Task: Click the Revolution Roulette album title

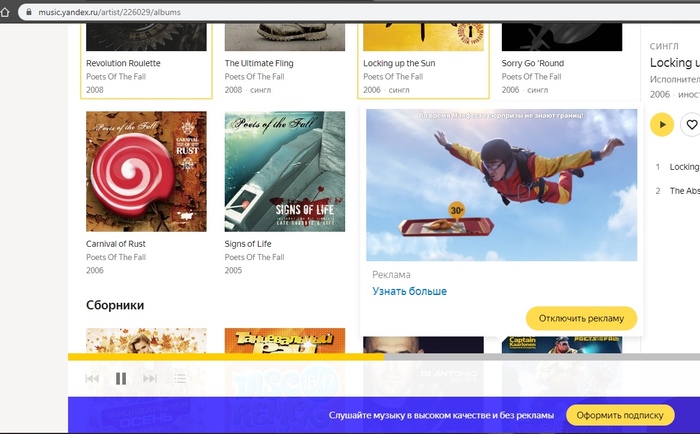Action: point(123,63)
